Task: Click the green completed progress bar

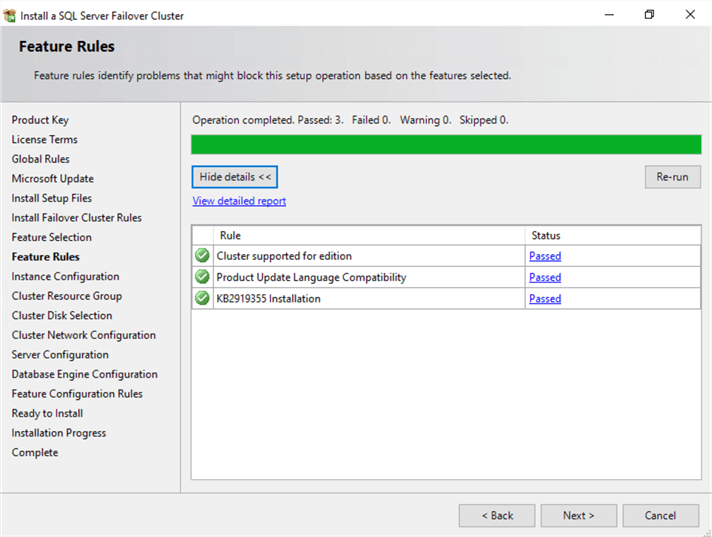Action: pyautogui.click(x=446, y=144)
